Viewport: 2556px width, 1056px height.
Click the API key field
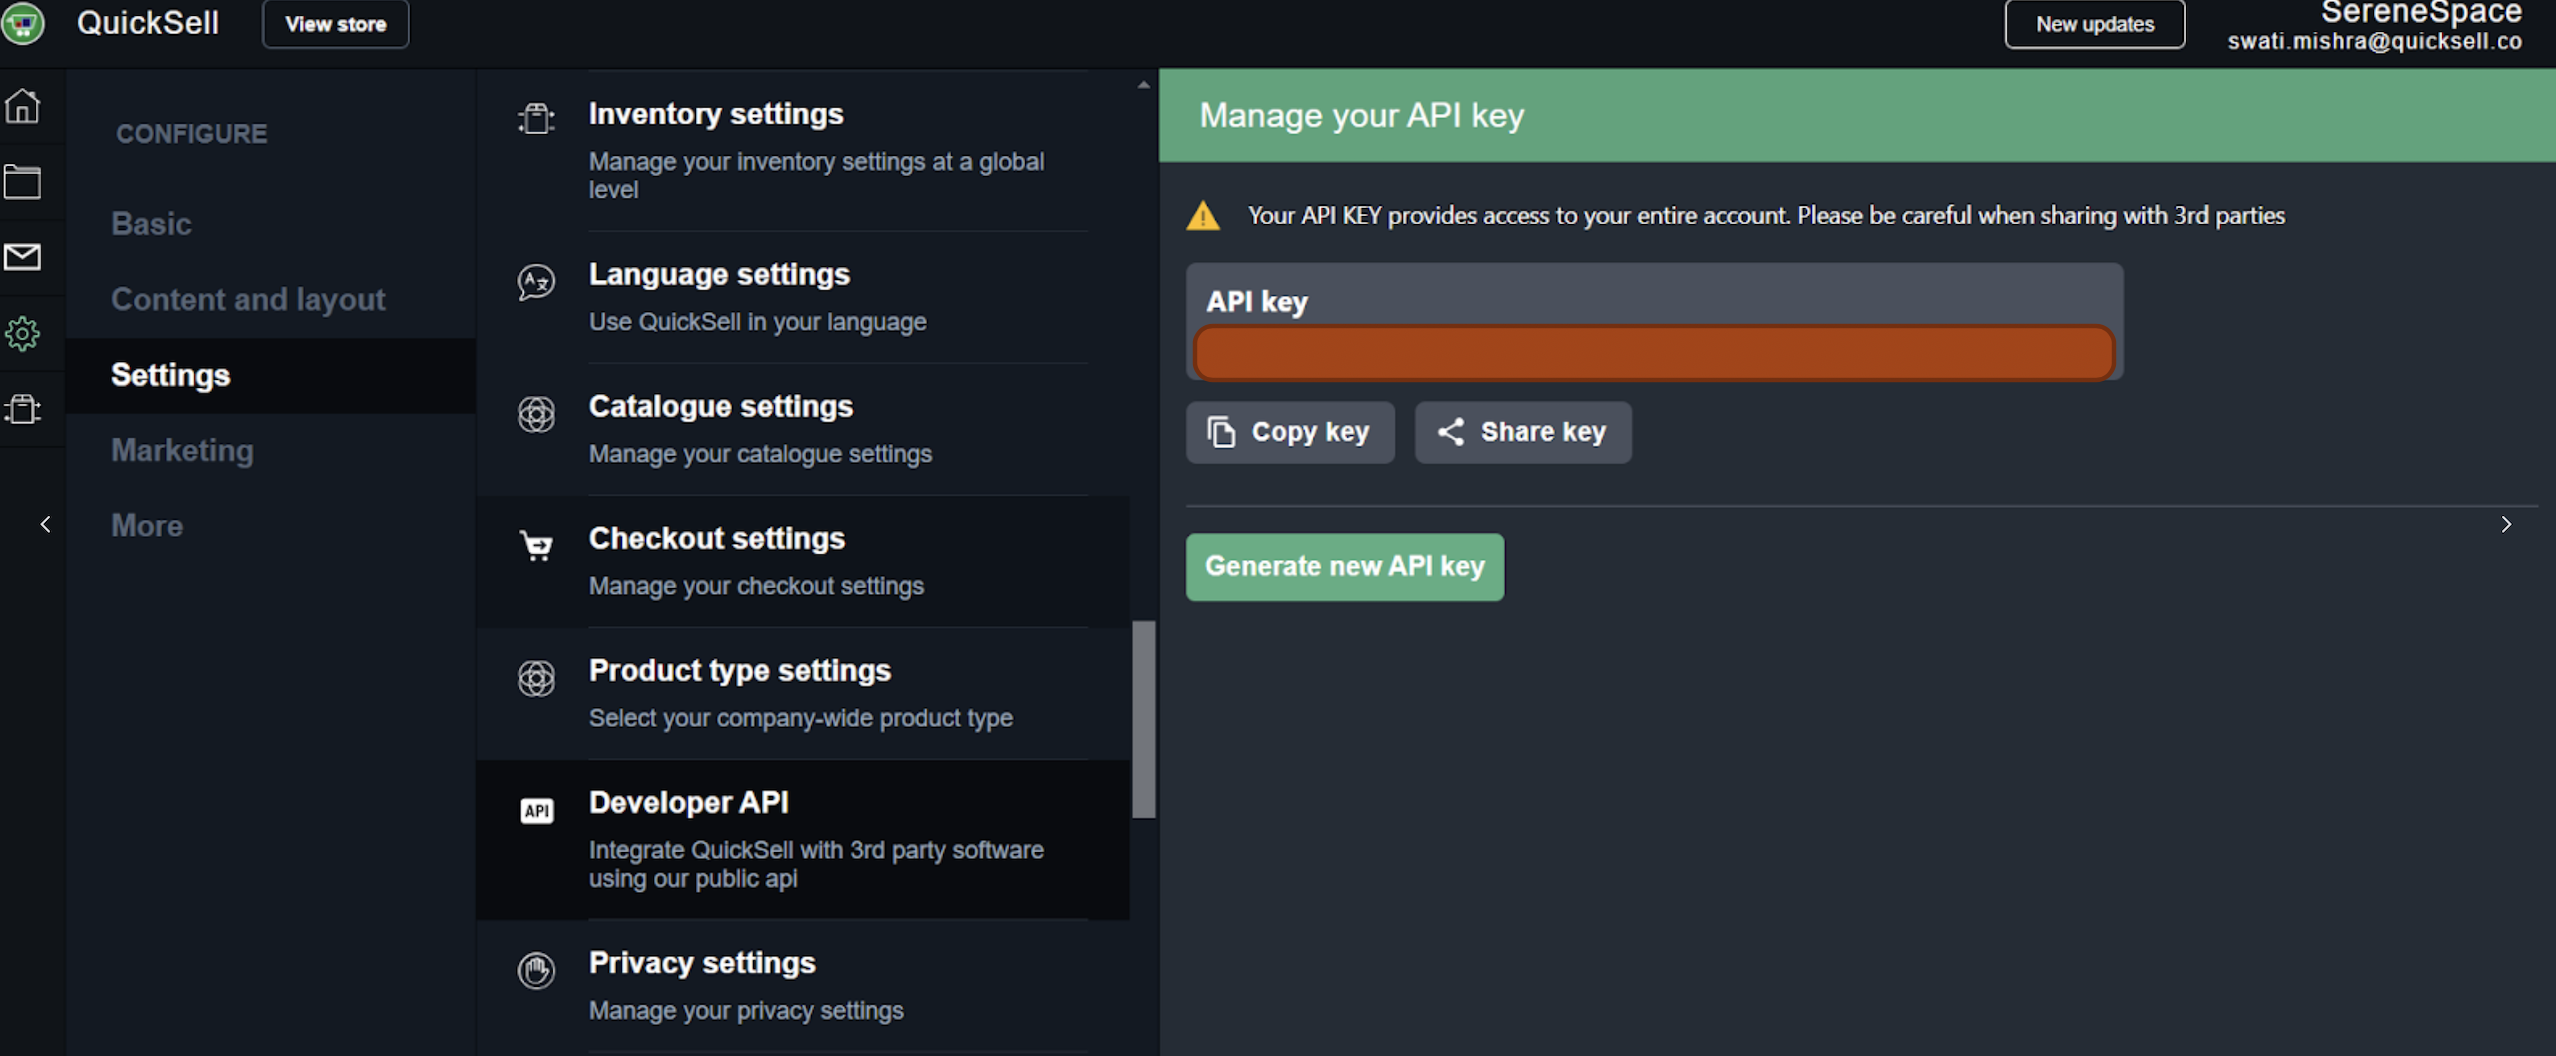coord(1653,353)
